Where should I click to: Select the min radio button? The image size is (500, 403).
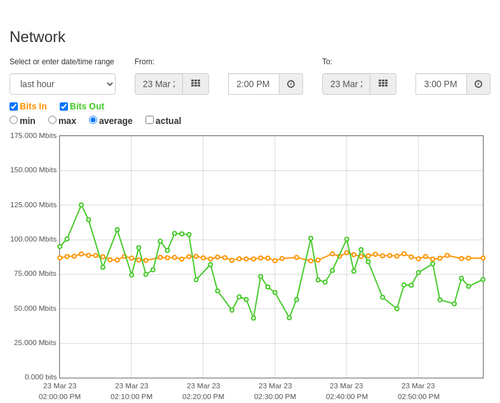[13, 120]
